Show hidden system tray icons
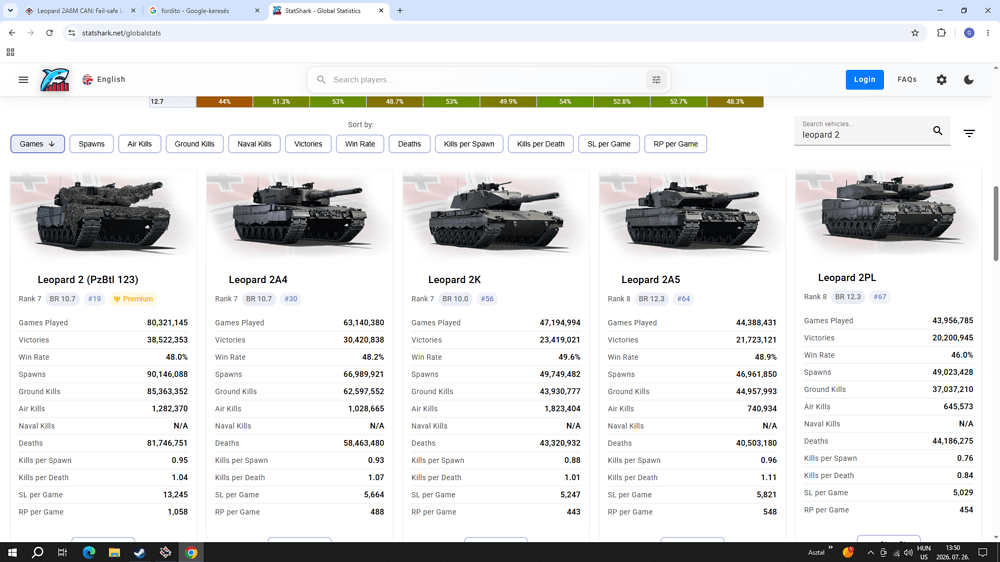Screen dimensions: 1000x562 pyautogui.click(x=870, y=552)
